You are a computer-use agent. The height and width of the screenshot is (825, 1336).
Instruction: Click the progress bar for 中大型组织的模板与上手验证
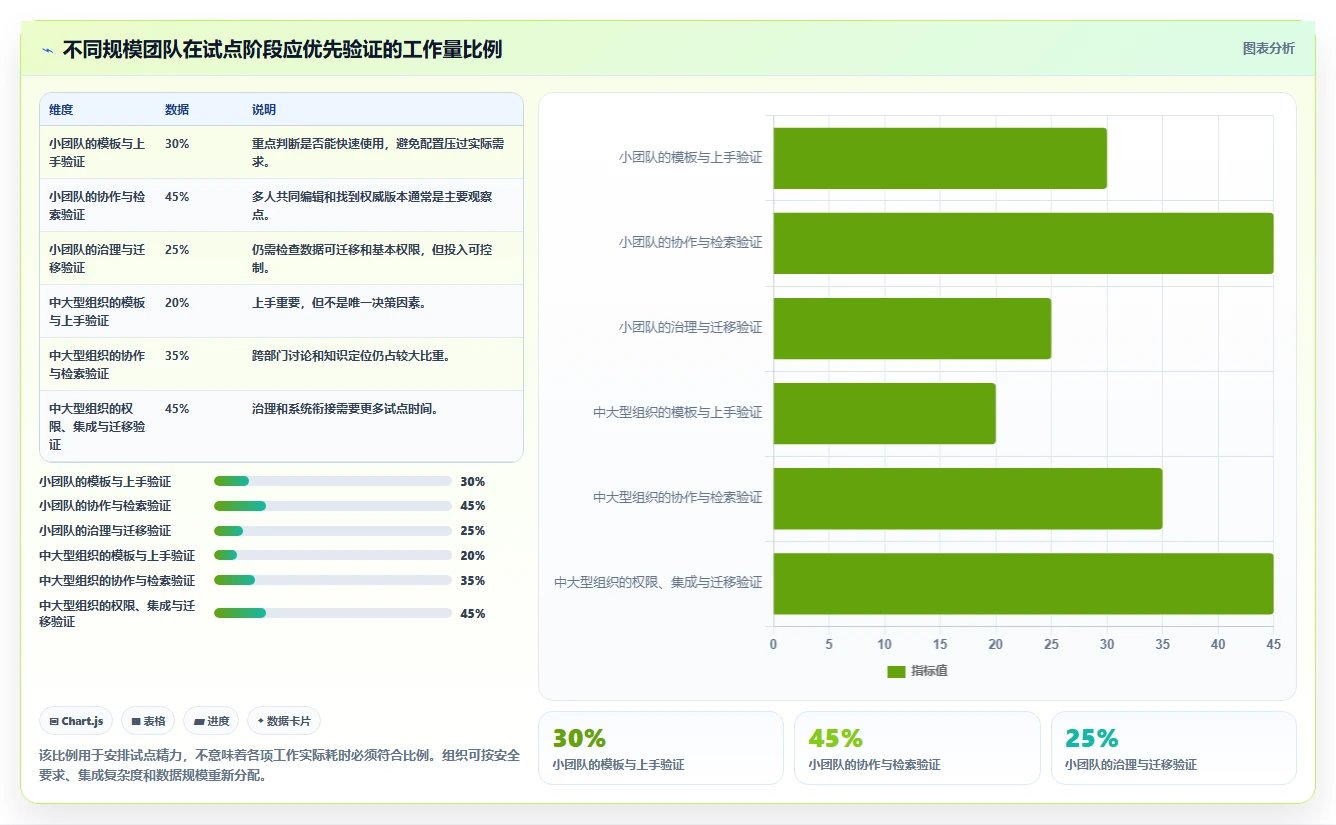pos(333,556)
